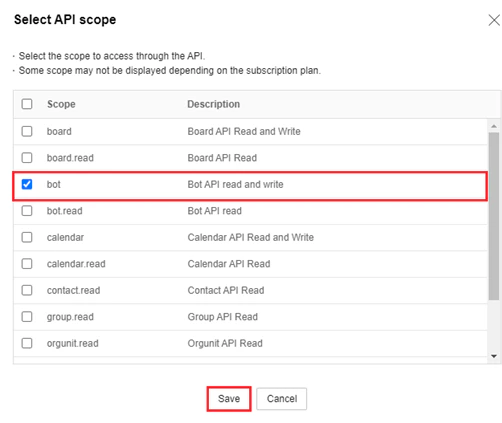Check the contact.read scope checkbox
Screen dimensions: 502x423
pos(27,290)
